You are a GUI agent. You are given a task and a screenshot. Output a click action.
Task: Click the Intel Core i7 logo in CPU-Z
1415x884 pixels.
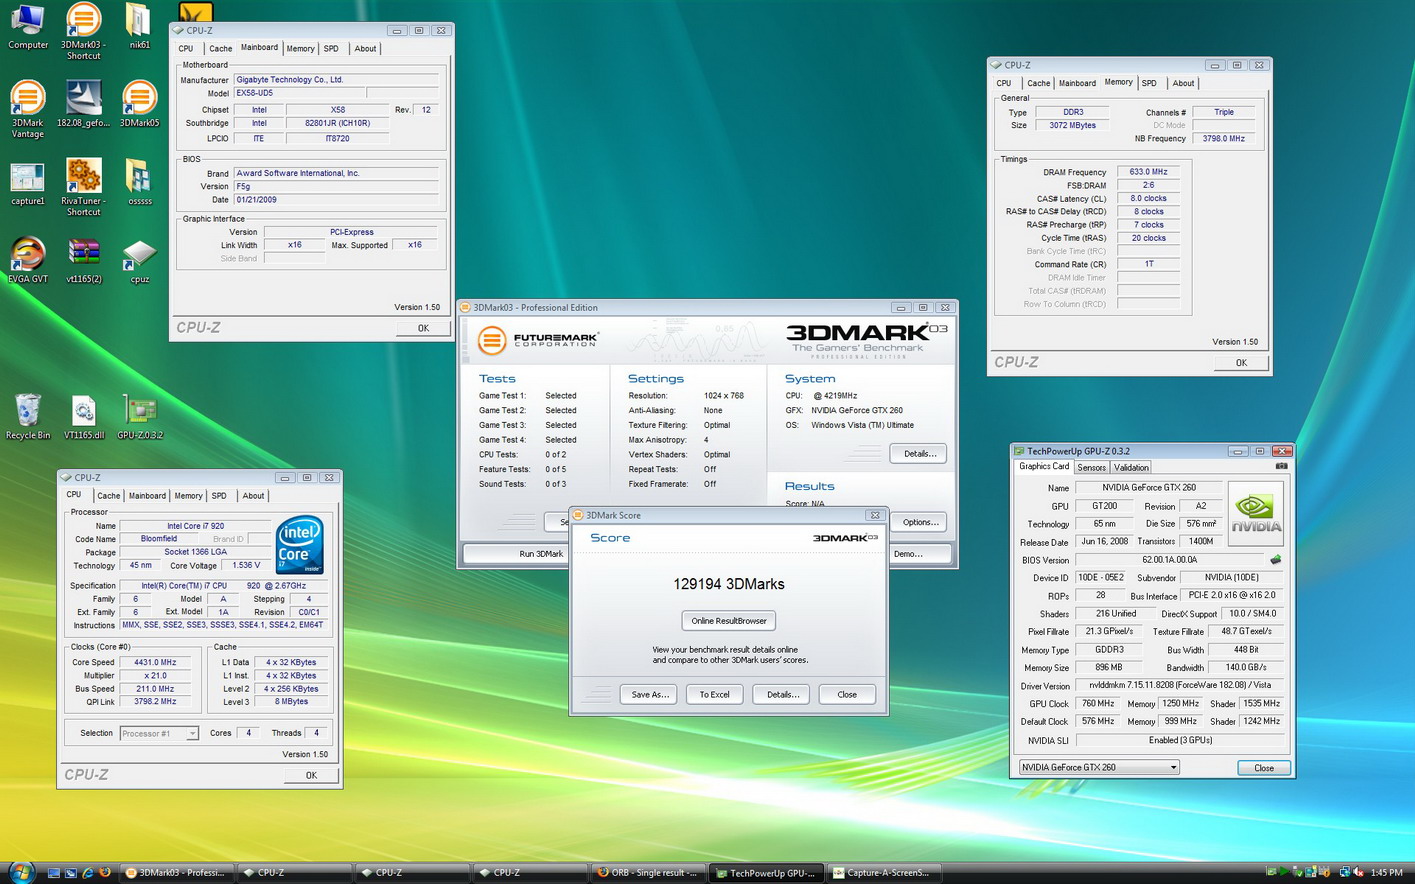click(x=299, y=545)
